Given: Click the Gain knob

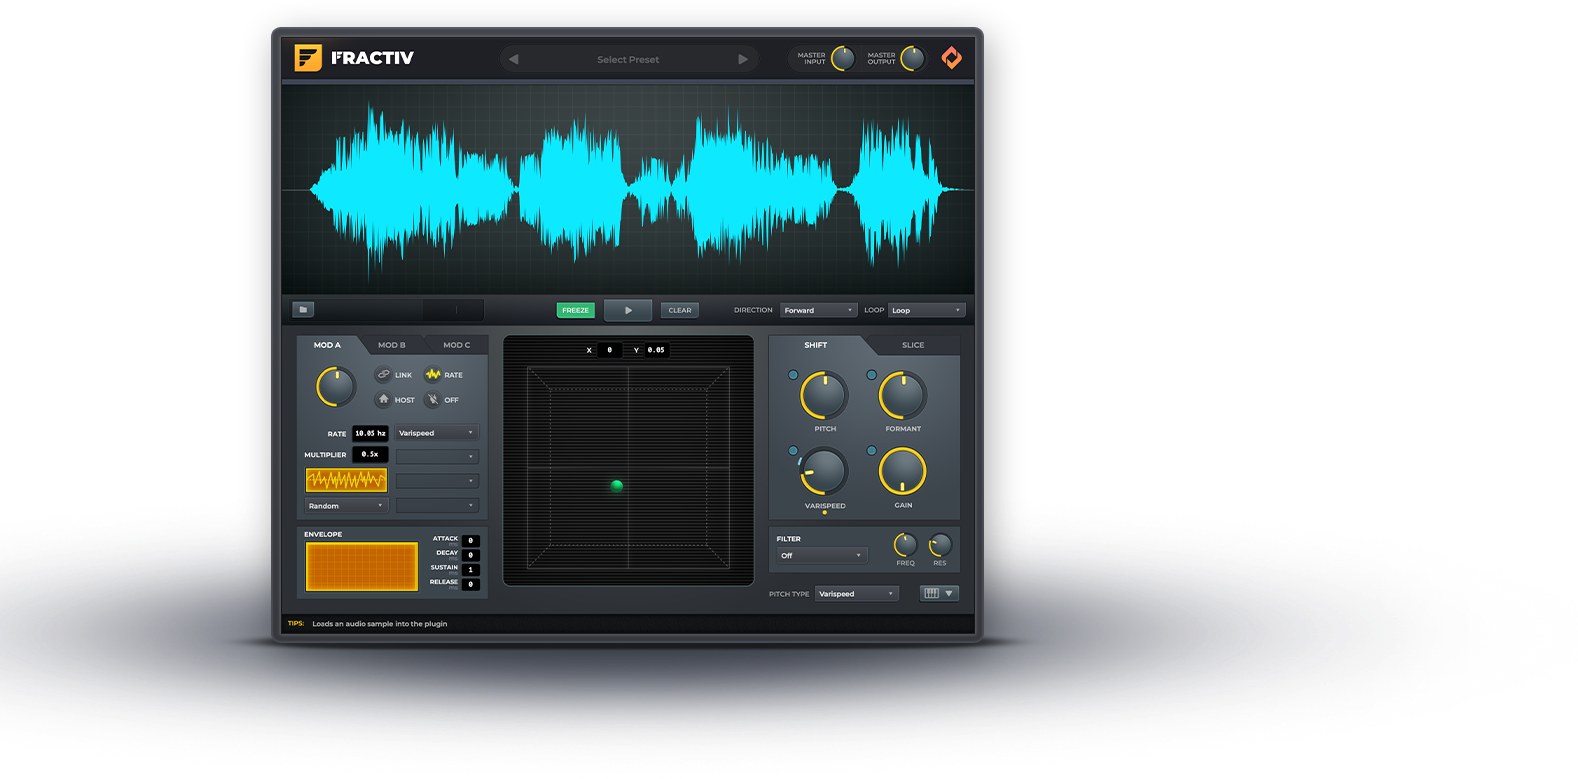Looking at the screenshot, I should (903, 472).
